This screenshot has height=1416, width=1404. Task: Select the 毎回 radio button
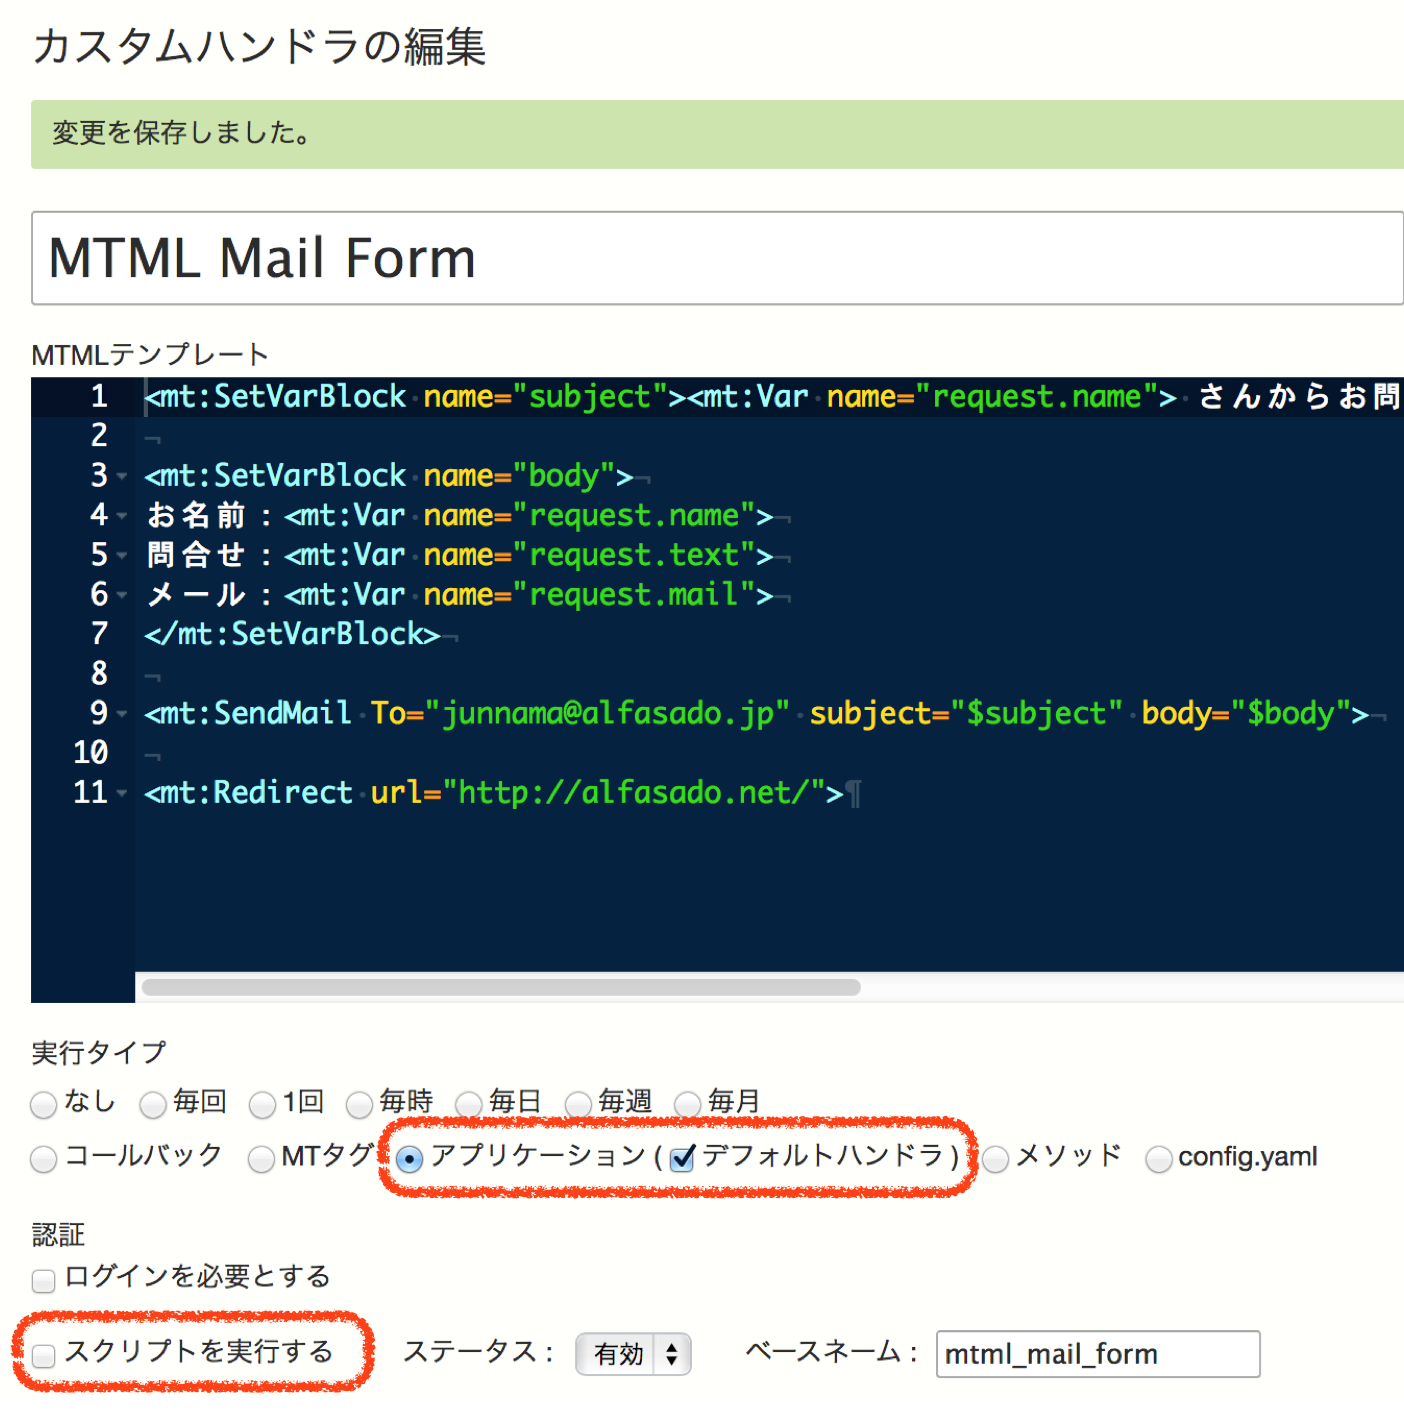point(153,1105)
